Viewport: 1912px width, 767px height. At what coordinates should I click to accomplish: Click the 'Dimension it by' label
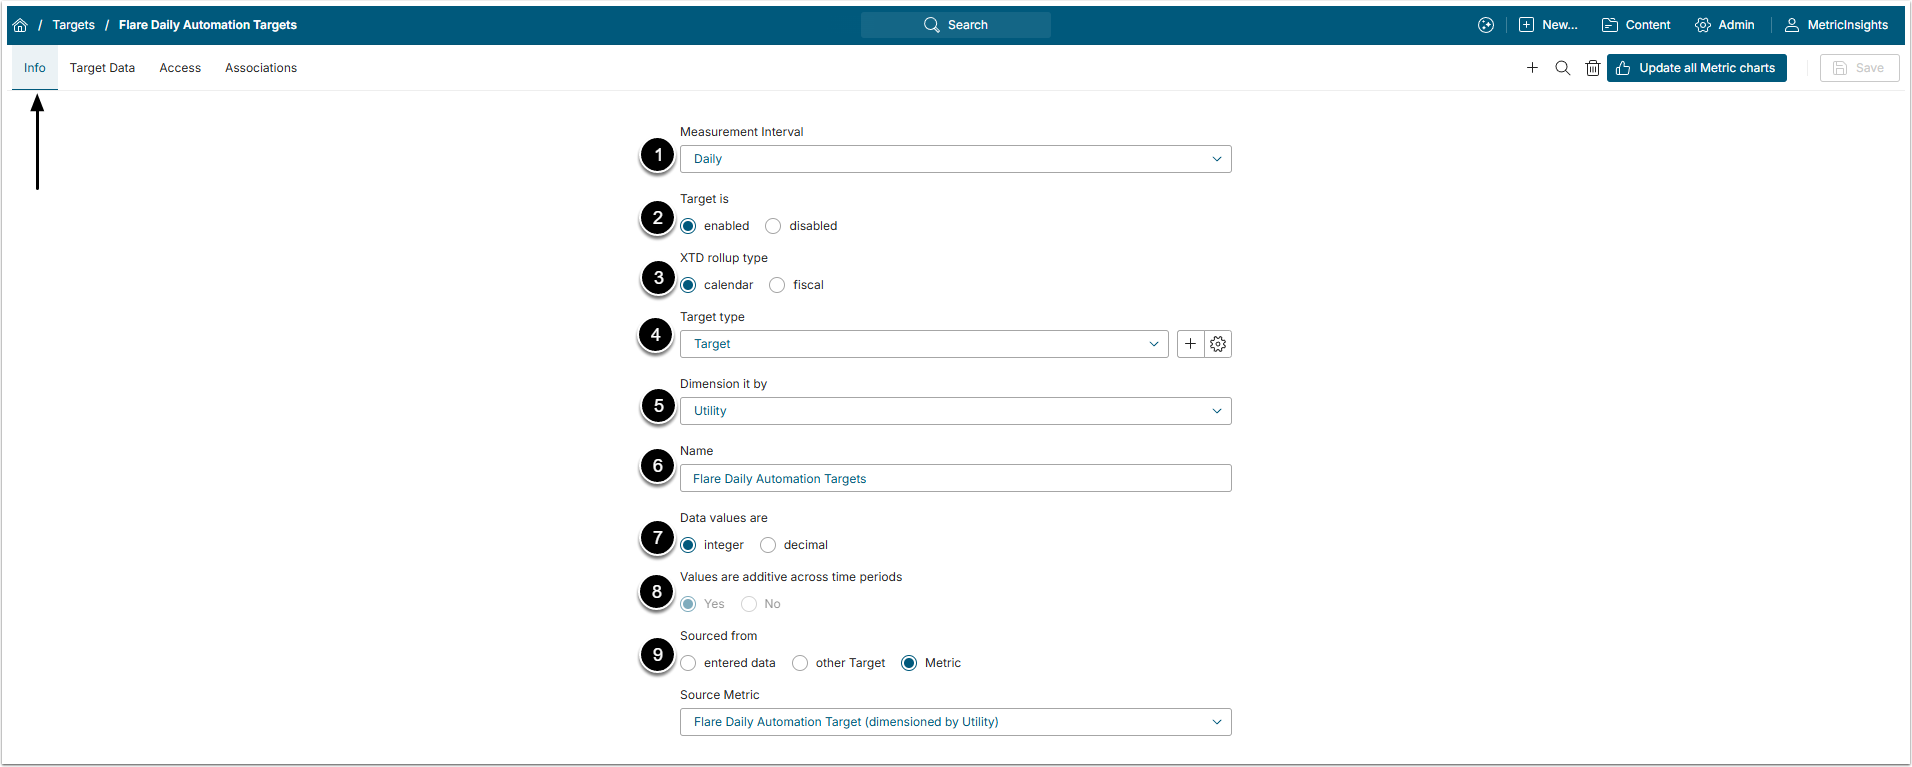[724, 384]
